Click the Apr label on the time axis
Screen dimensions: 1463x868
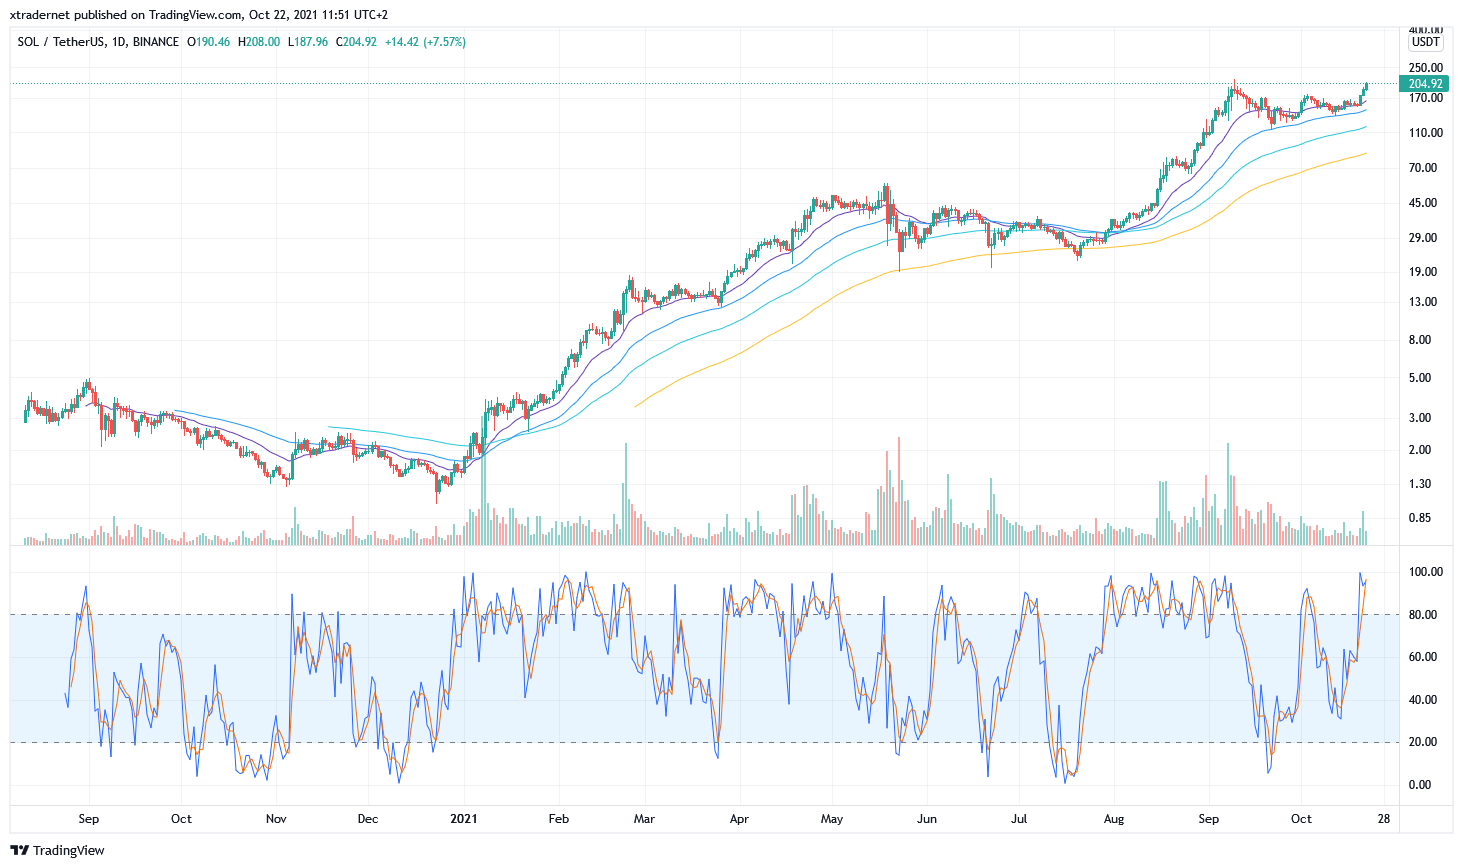[739, 819]
